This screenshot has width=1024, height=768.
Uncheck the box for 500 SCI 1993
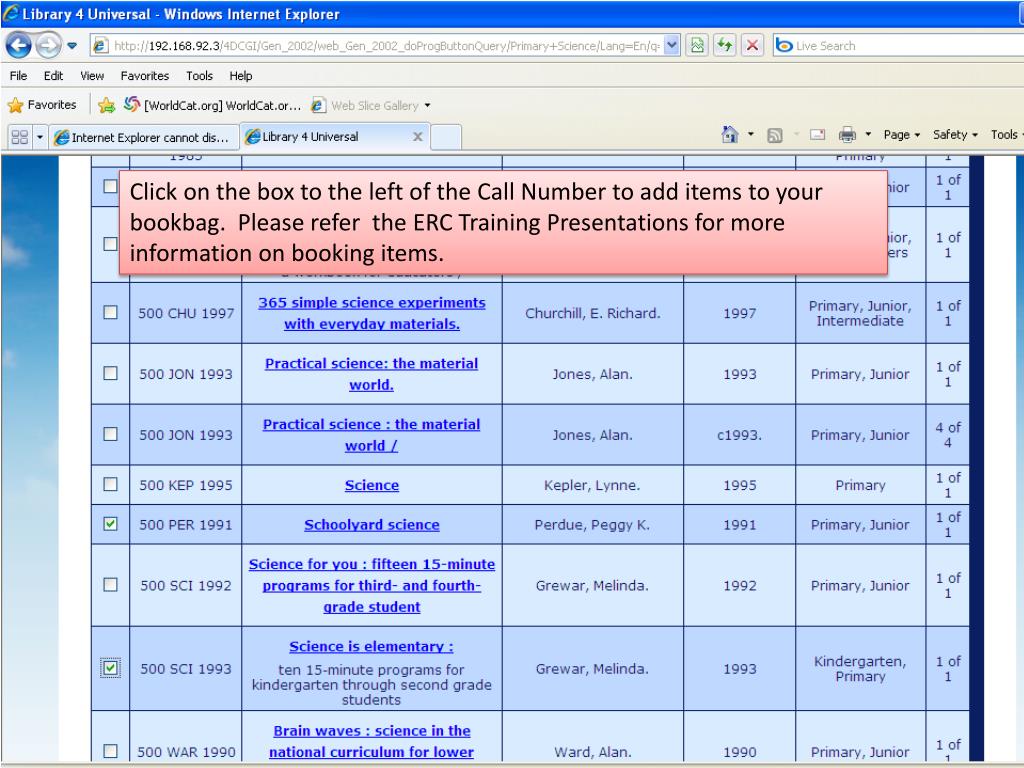click(110, 667)
